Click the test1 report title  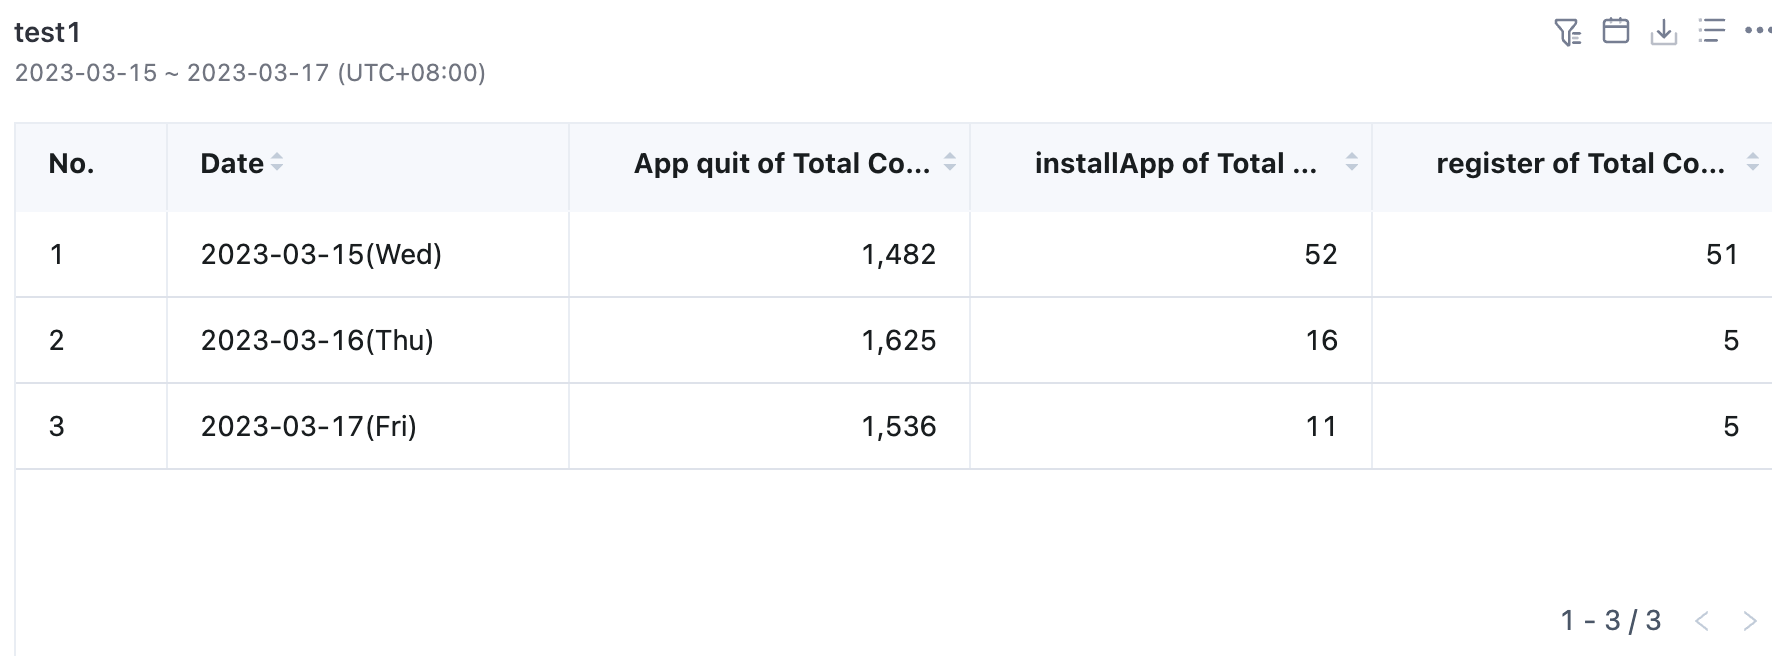(x=47, y=33)
